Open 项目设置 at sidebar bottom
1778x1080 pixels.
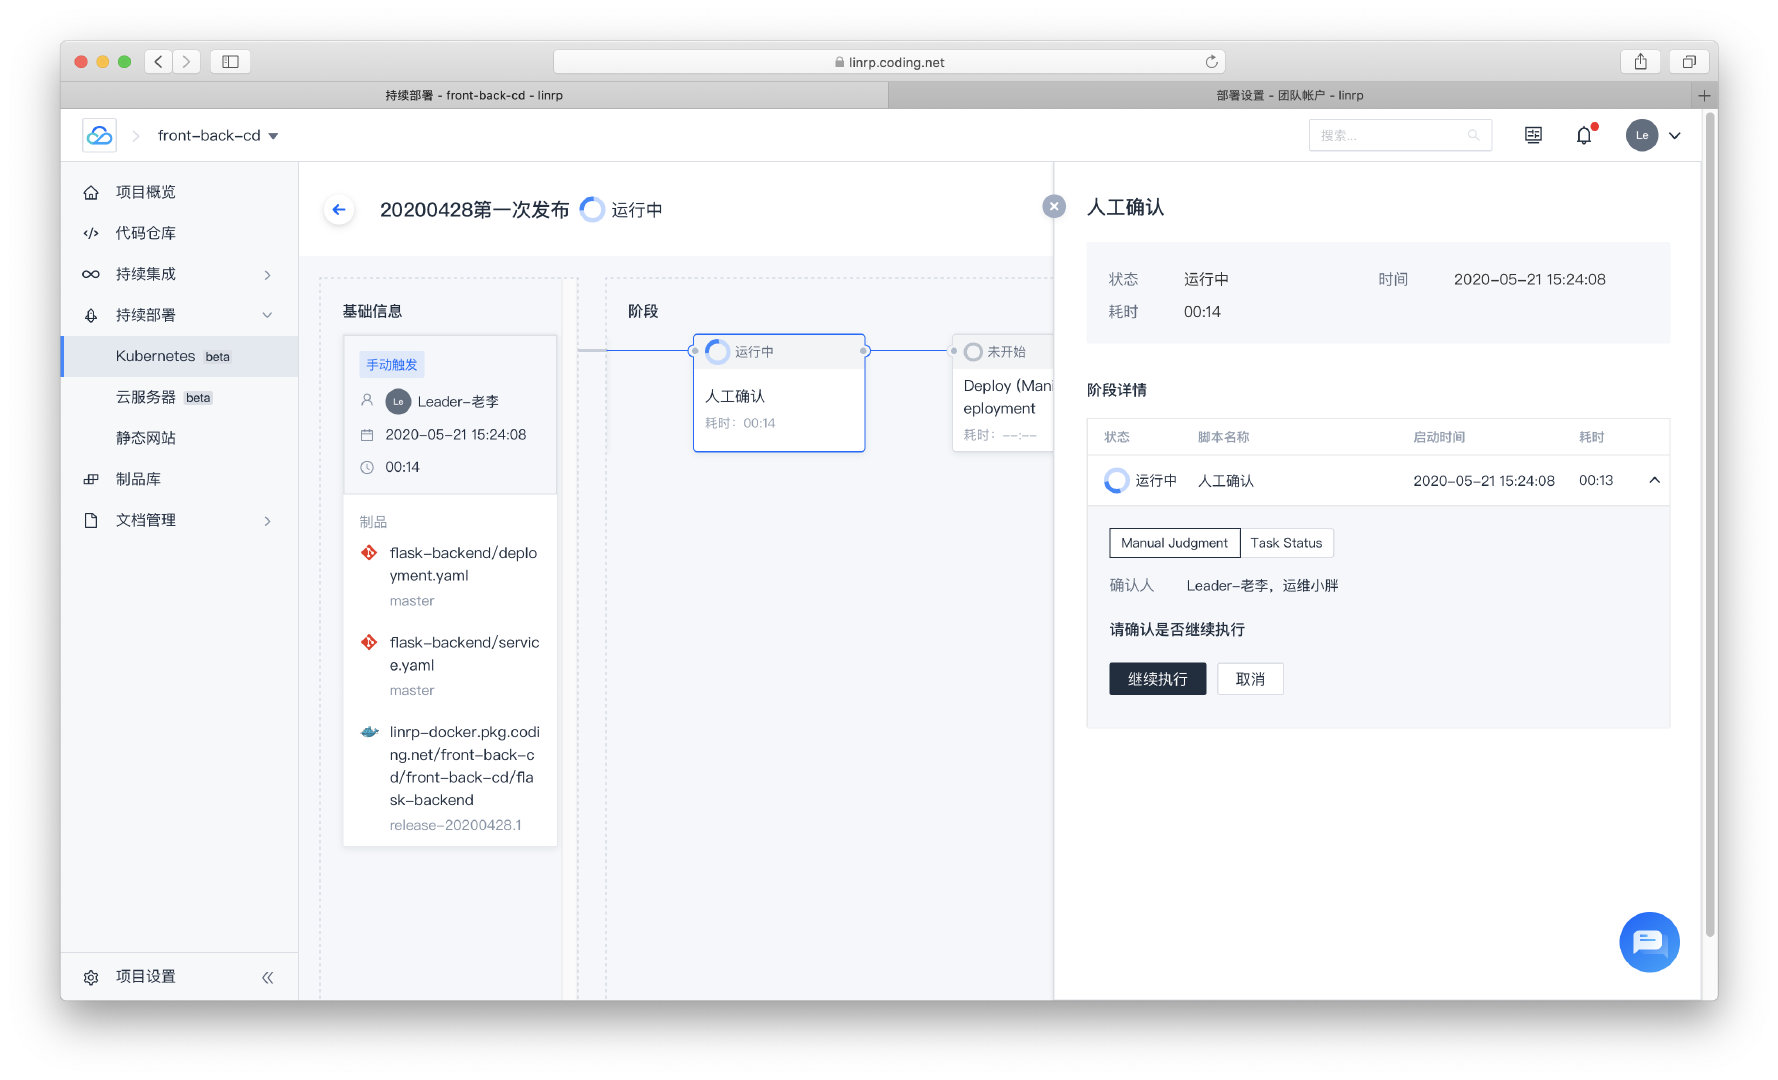pyautogui.click(x=145, y=976)
